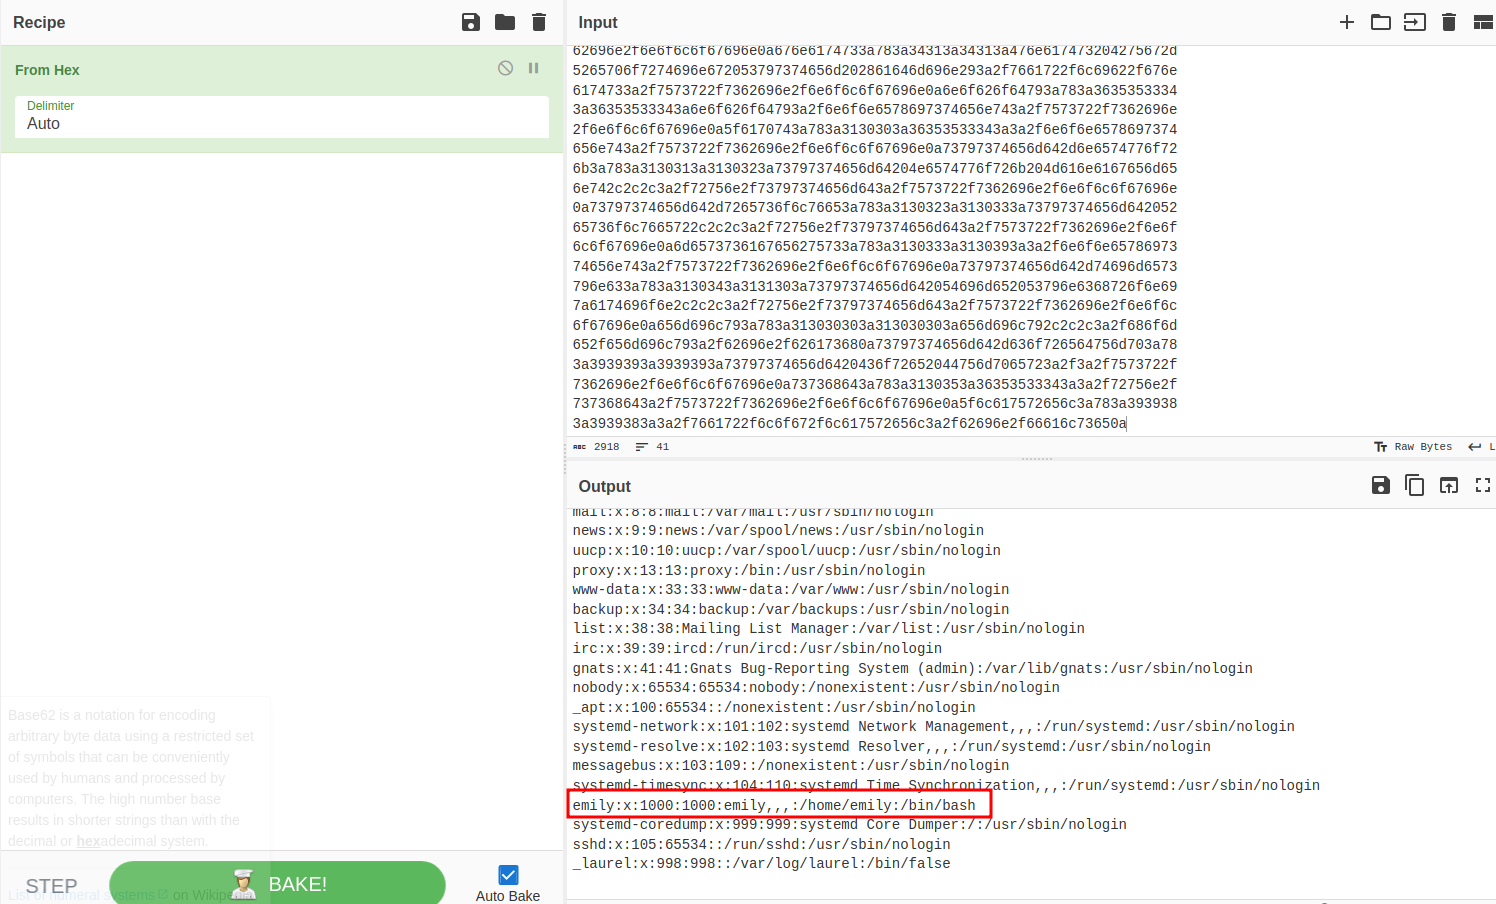Add a new input tab
This screenshot has width=1496, height=904.
click(1347, 22)
